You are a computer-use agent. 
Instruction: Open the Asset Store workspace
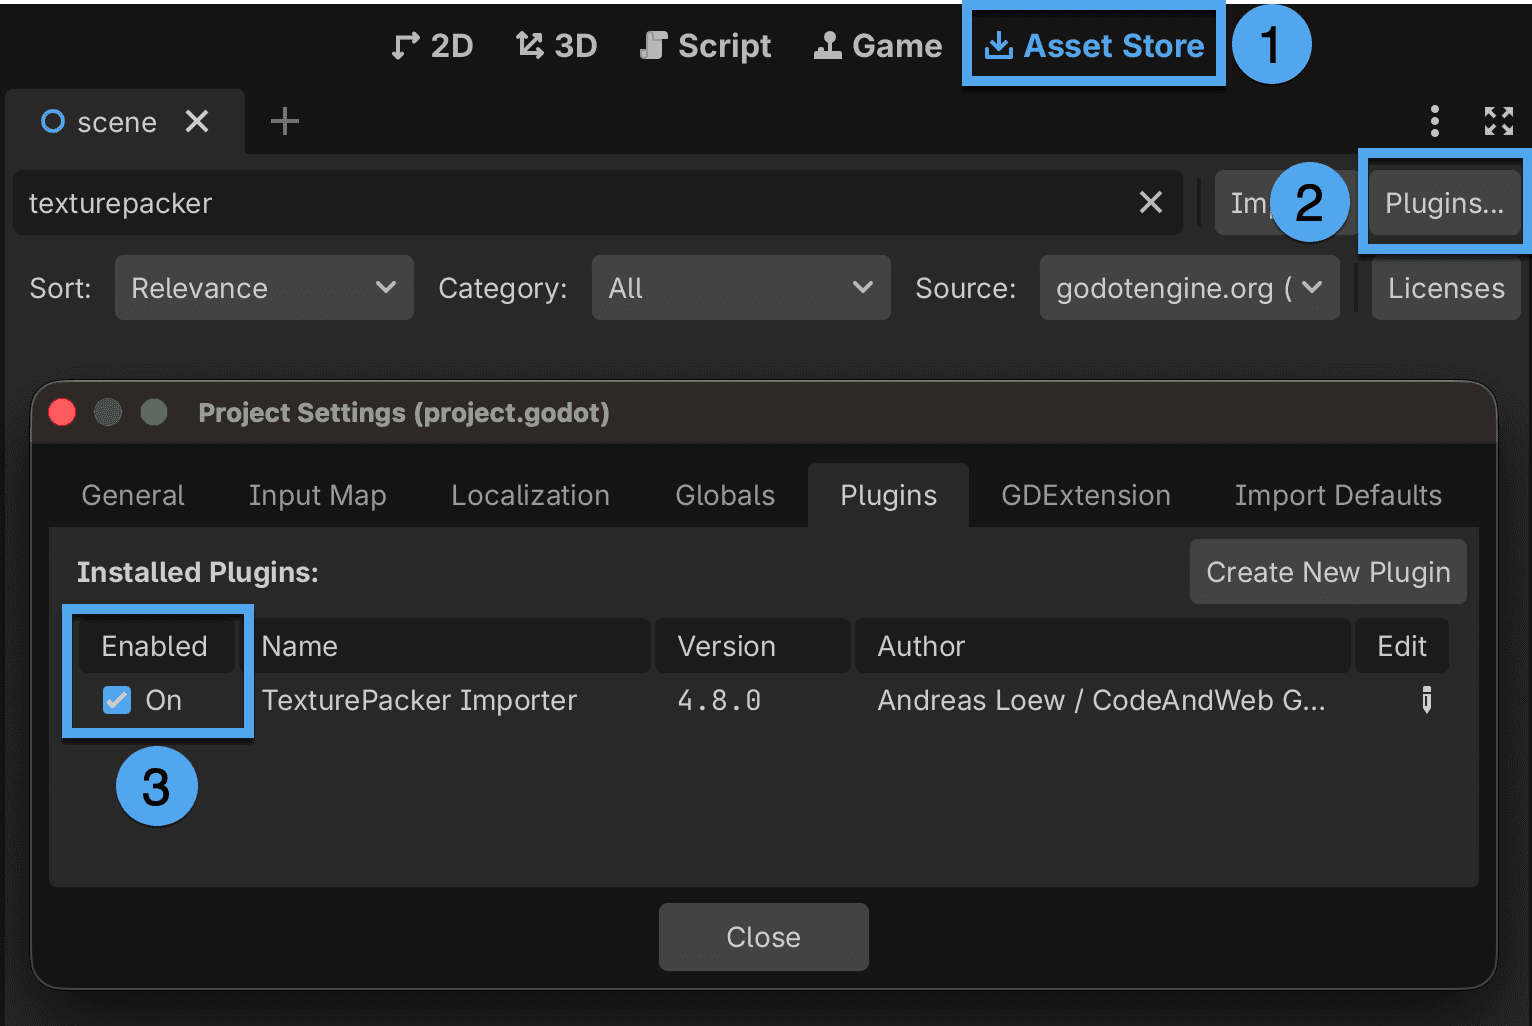click(1094, 46)
